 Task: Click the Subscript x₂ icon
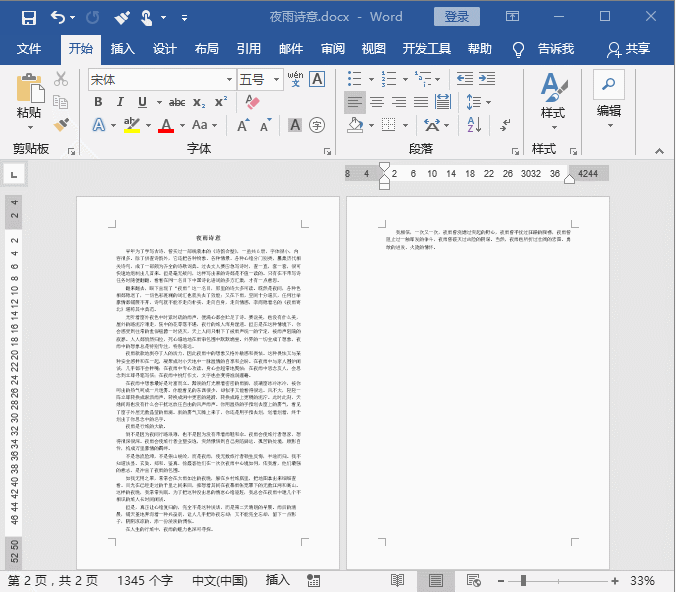[x=199, y=102]
